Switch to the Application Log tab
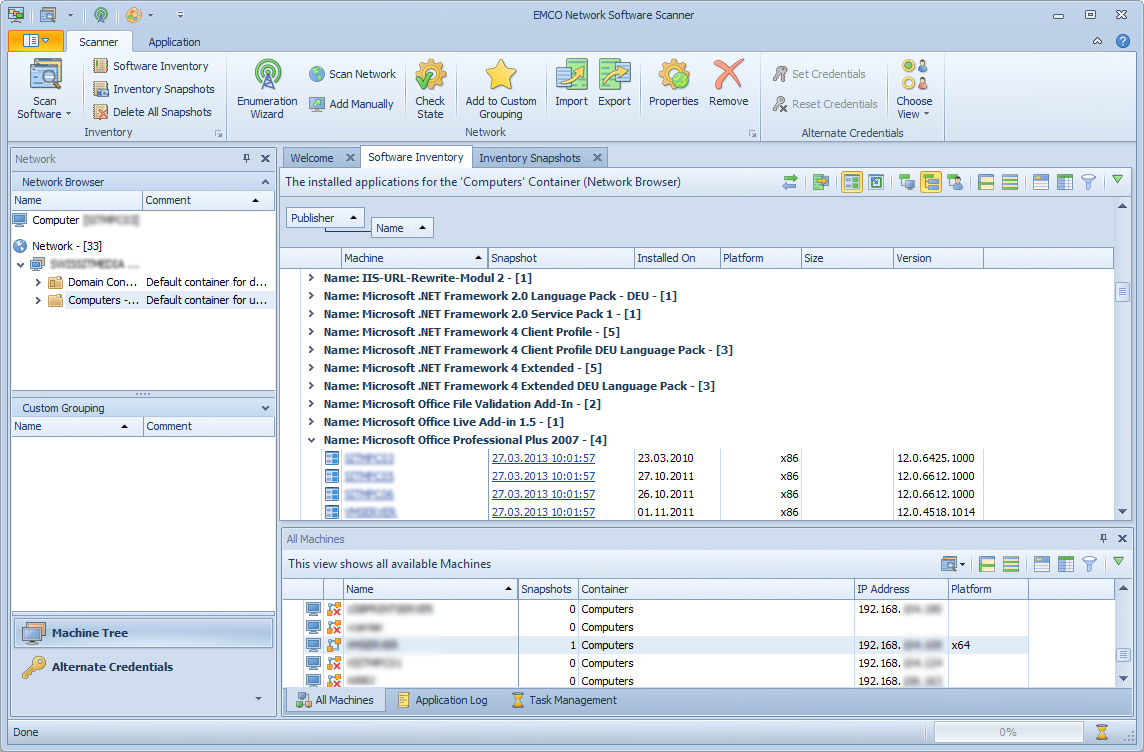This screenshot has width=1144, height=752. tap(442, 700)
